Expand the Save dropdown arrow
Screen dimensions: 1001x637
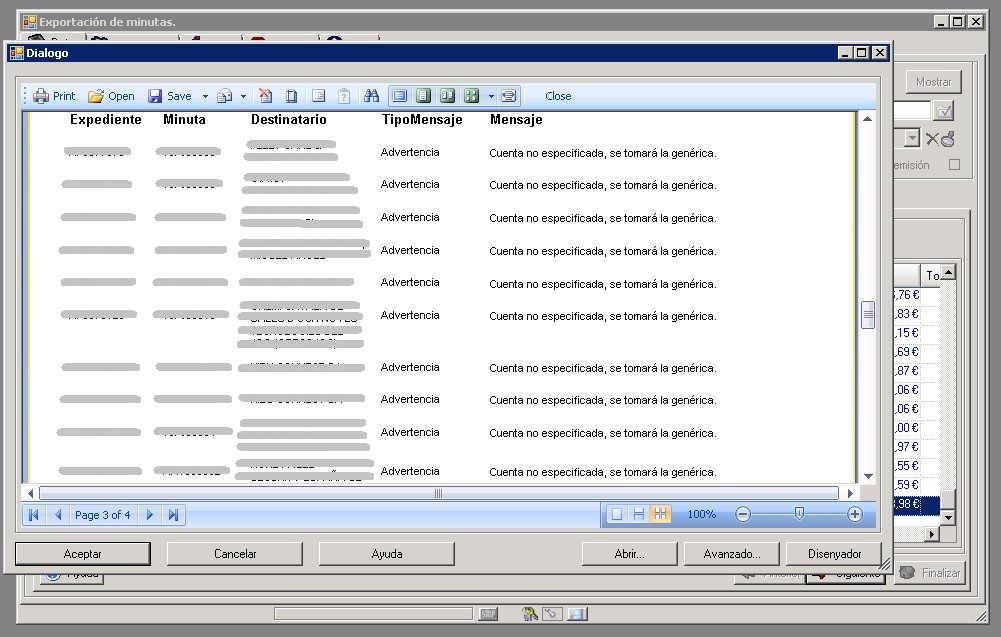point(205,97)
